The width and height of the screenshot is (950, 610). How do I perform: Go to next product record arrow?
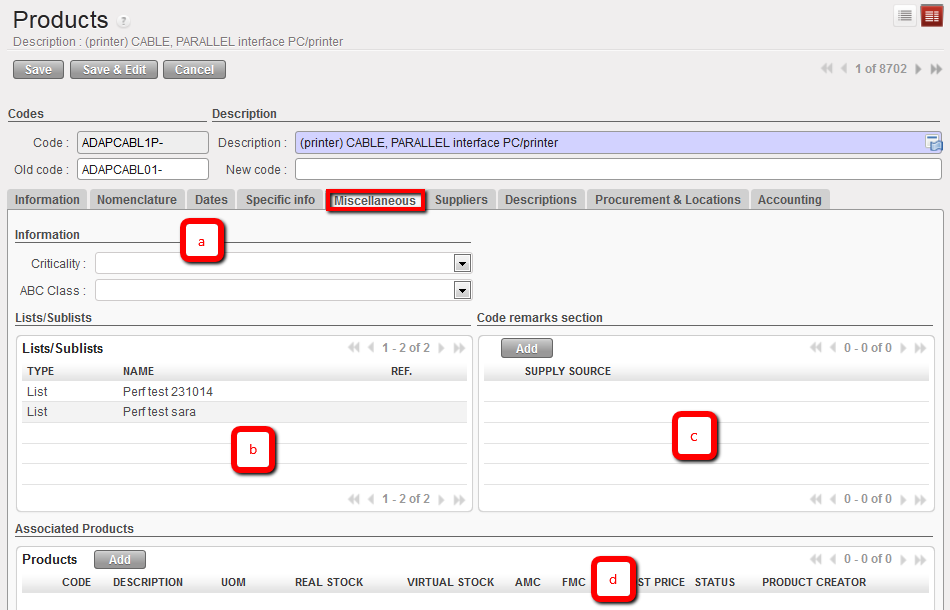[x=918, y=69]
